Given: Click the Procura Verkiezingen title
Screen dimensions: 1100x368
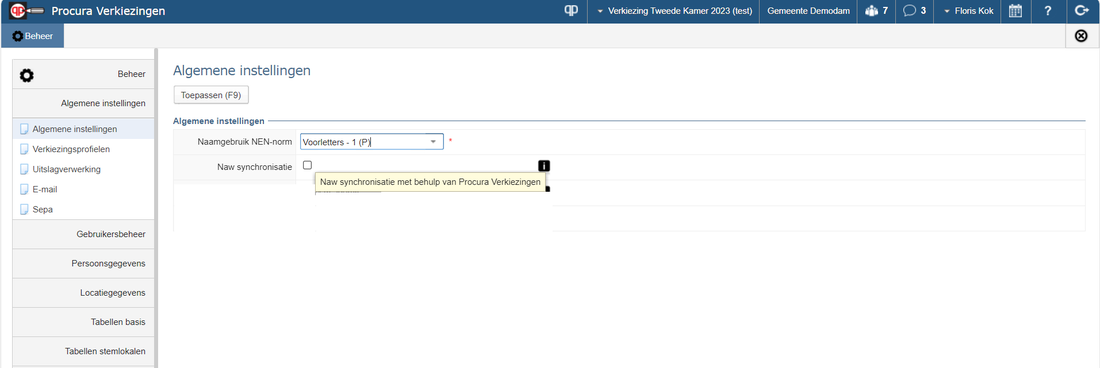Looking at the screenshot, I should [x=109, y=11].
